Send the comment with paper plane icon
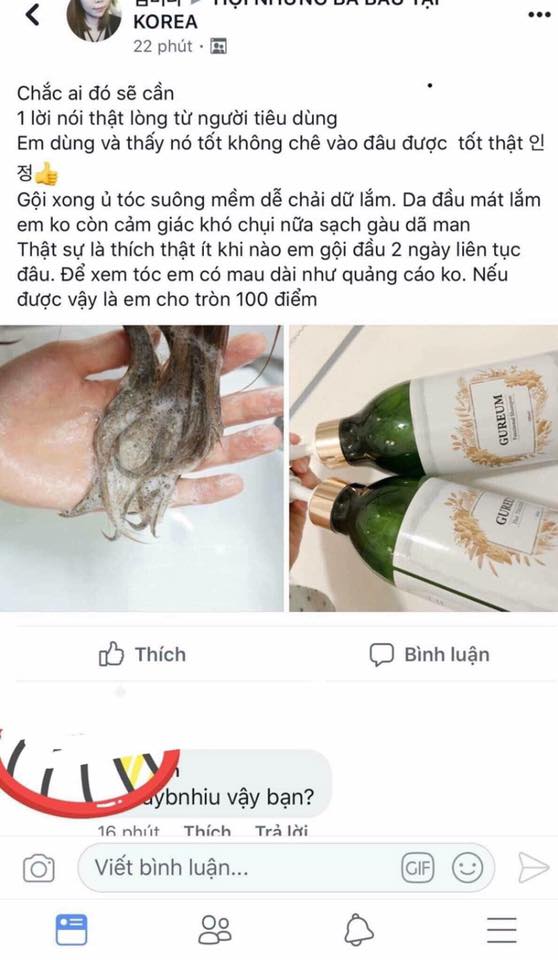The height and width of the screenshot is (960, 558). click(533, 868)
